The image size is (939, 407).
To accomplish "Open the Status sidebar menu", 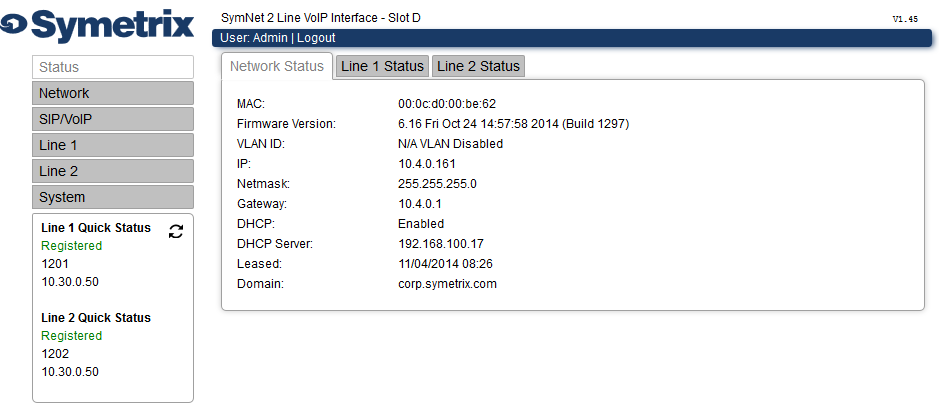I will (113, 67).
